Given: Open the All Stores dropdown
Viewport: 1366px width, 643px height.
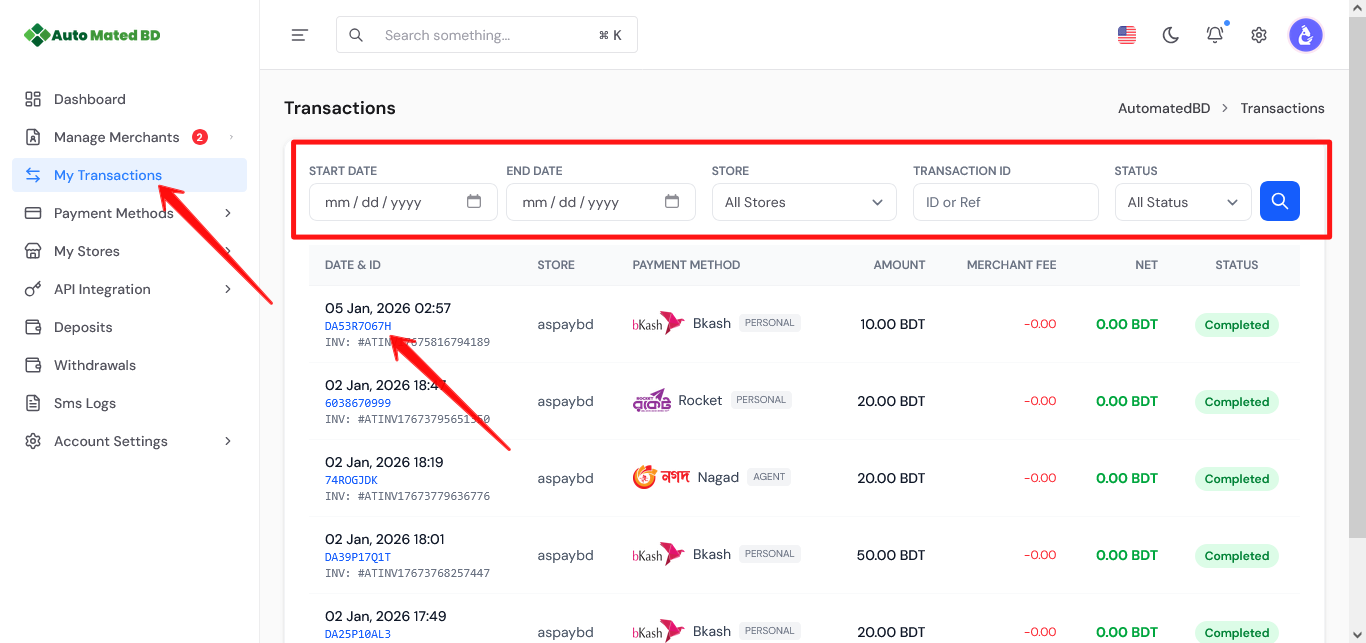Looking at the screenshot, I should point(803,201).
